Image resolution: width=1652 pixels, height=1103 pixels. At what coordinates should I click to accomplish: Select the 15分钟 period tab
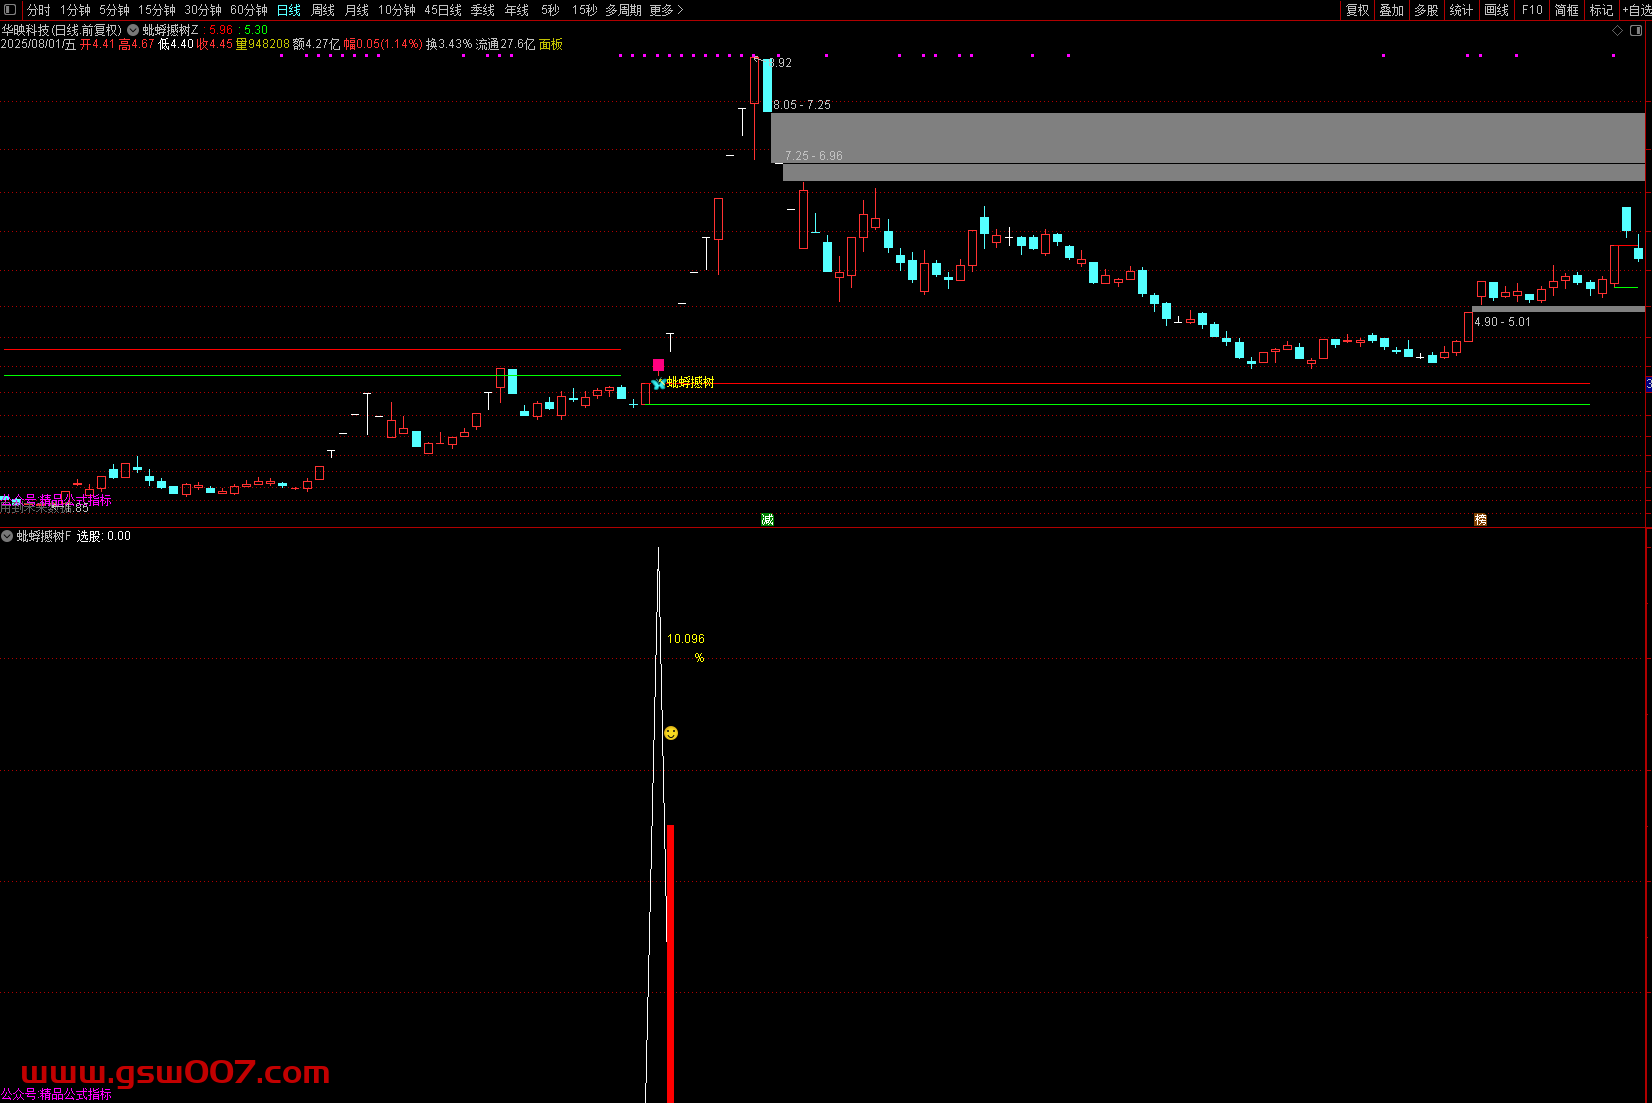coord(157,10)
